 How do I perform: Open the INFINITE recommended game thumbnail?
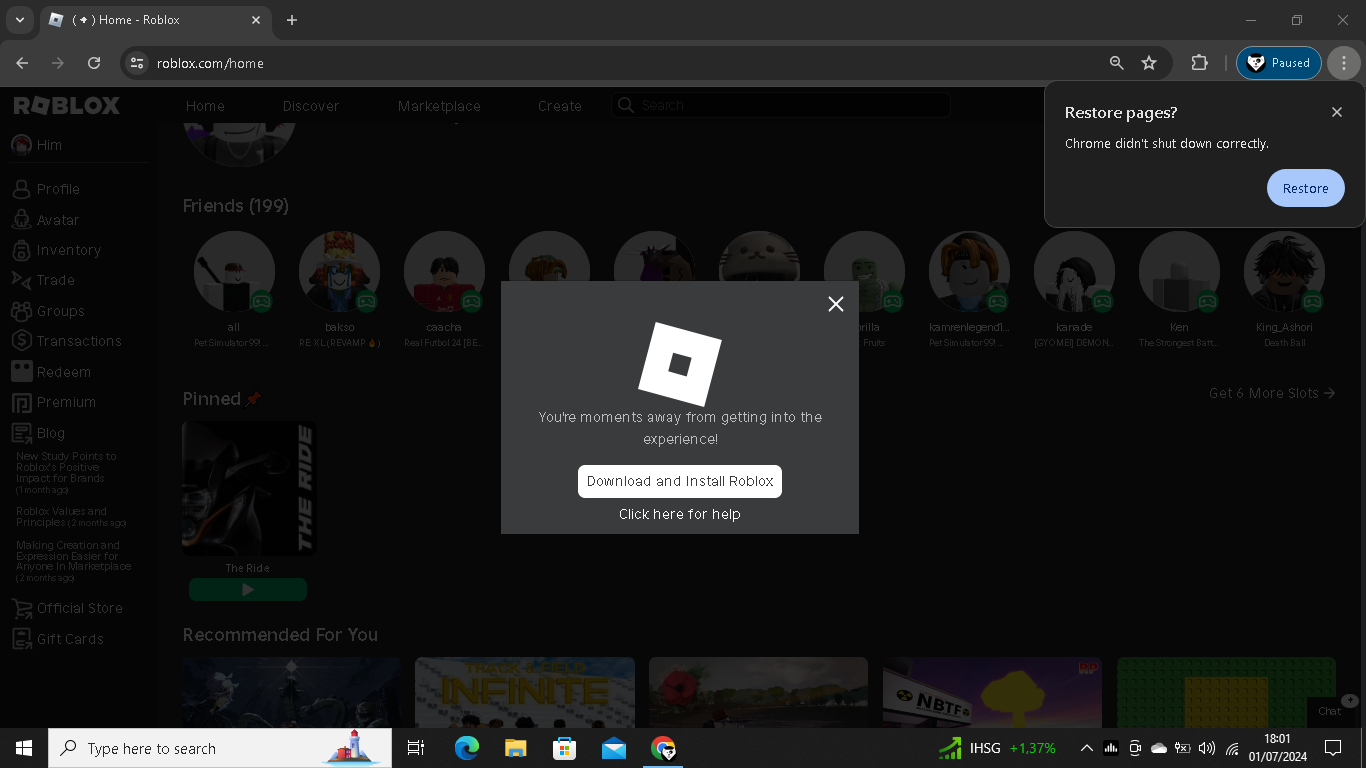click(525, 692)
